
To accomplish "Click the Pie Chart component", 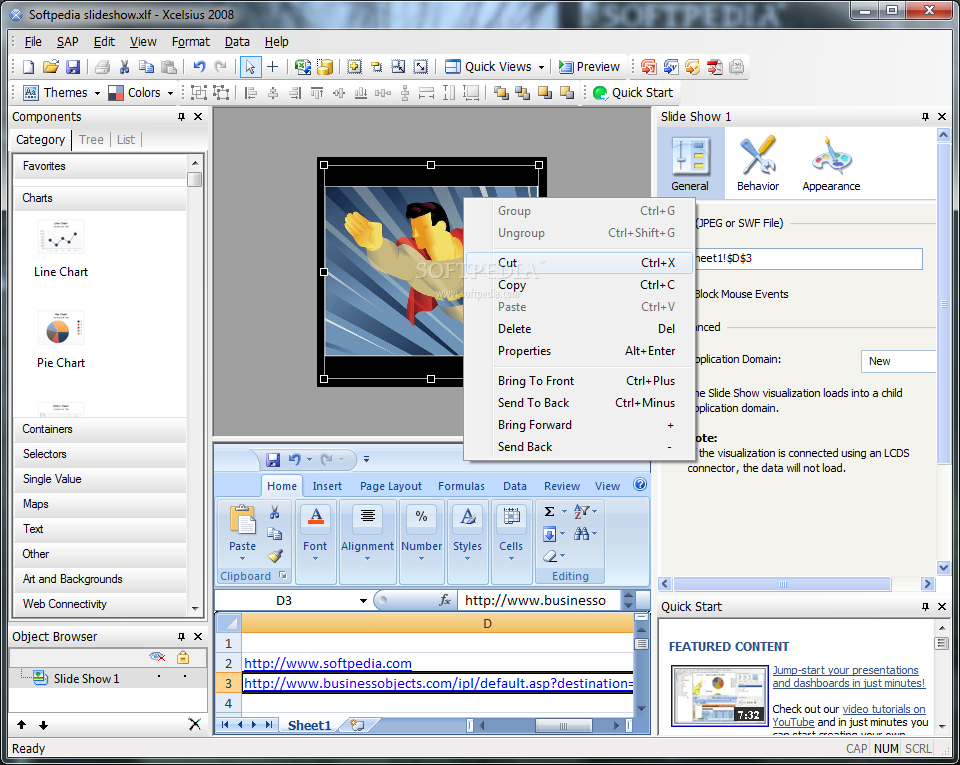I will [x=61, y=340].
